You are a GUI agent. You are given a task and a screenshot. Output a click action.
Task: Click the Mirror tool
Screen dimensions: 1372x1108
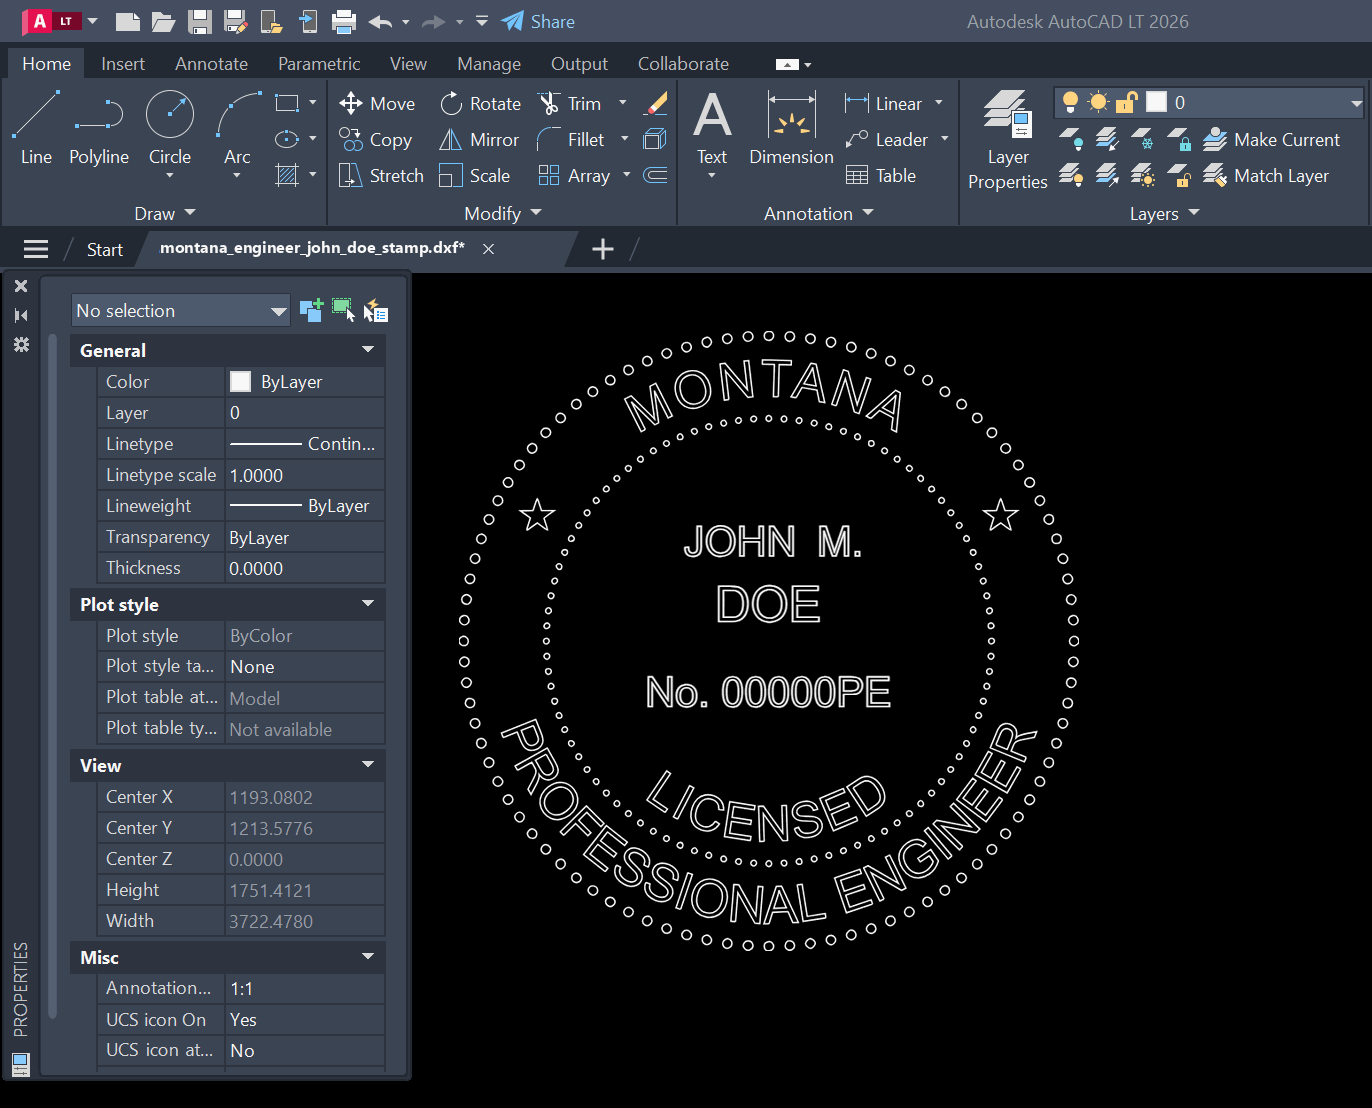pos(479,140)
